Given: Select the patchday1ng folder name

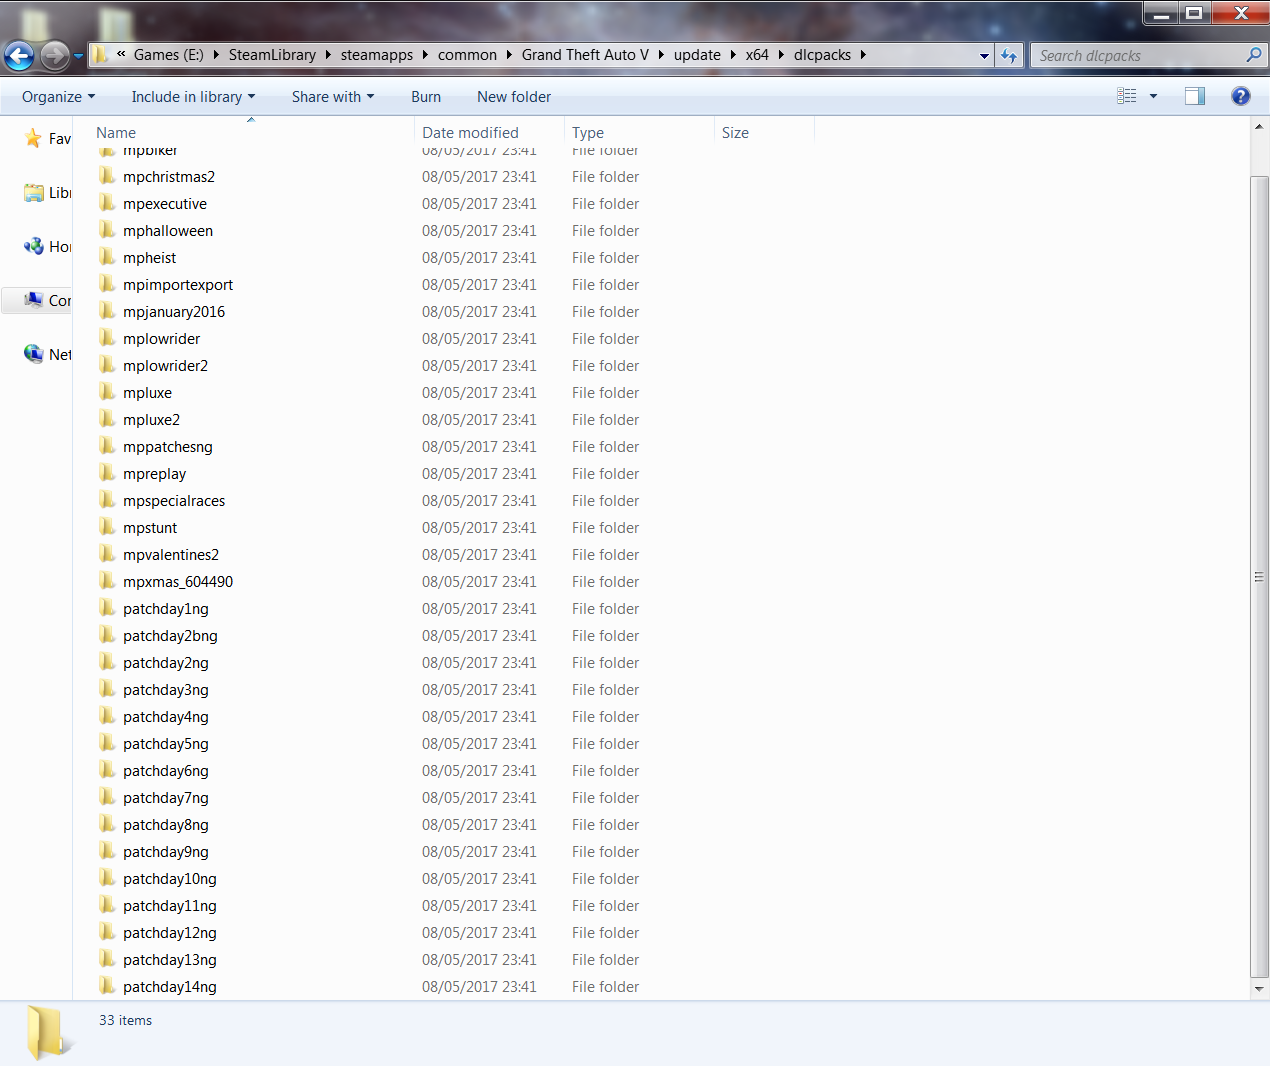Looking at the screenshot, I should point(166,609).
